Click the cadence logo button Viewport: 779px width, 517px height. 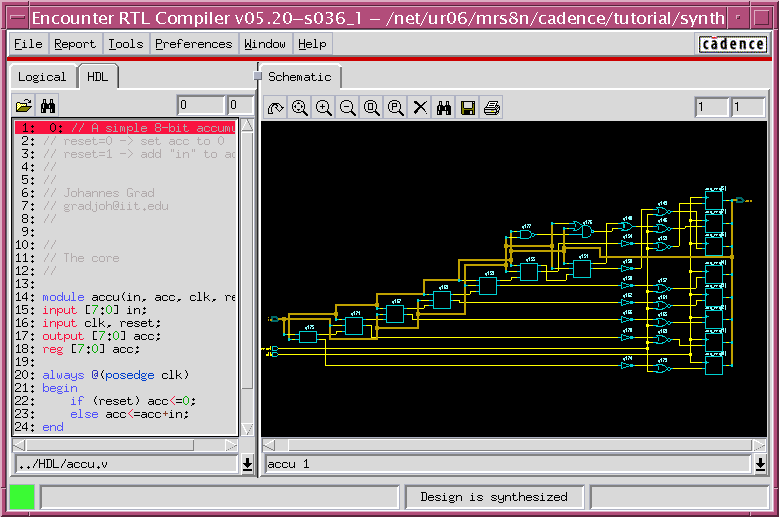click(732, 44)
